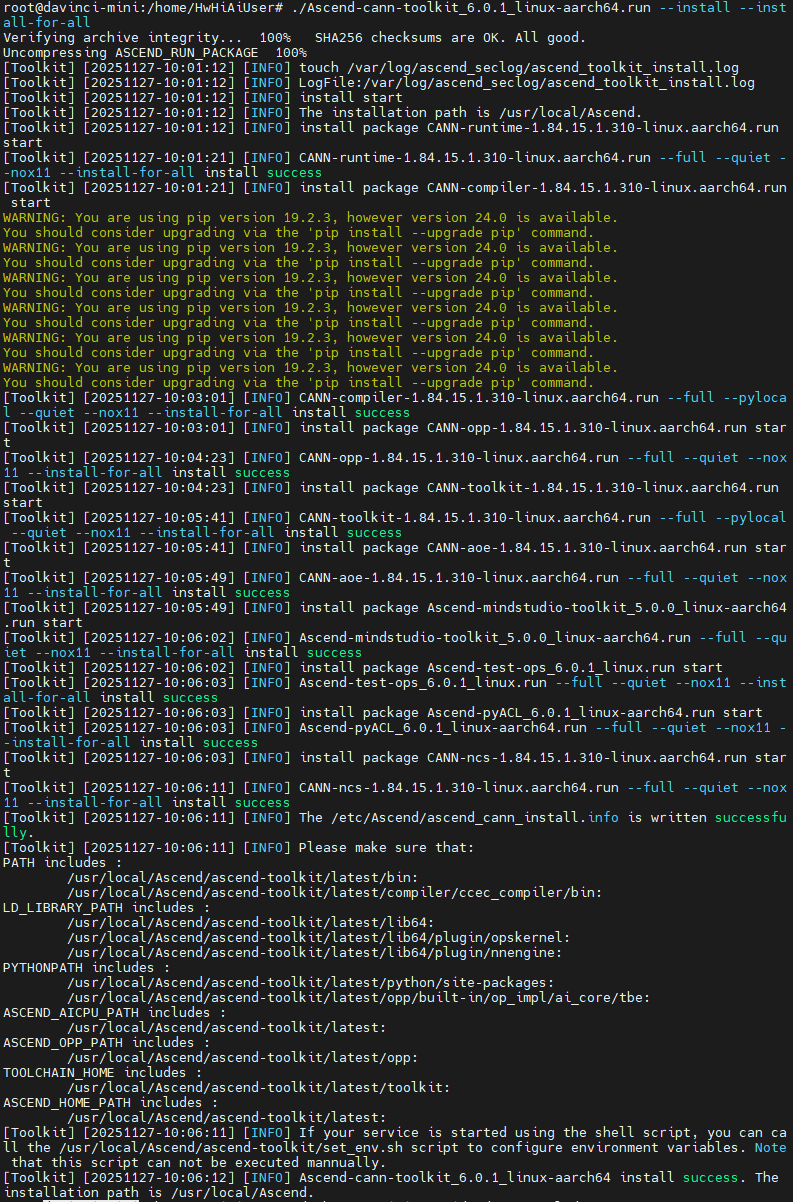This screenshot has height=1202, width=793.
Task: Click 'PYTHONPATH includes :' heading
Action: point(87,968)
